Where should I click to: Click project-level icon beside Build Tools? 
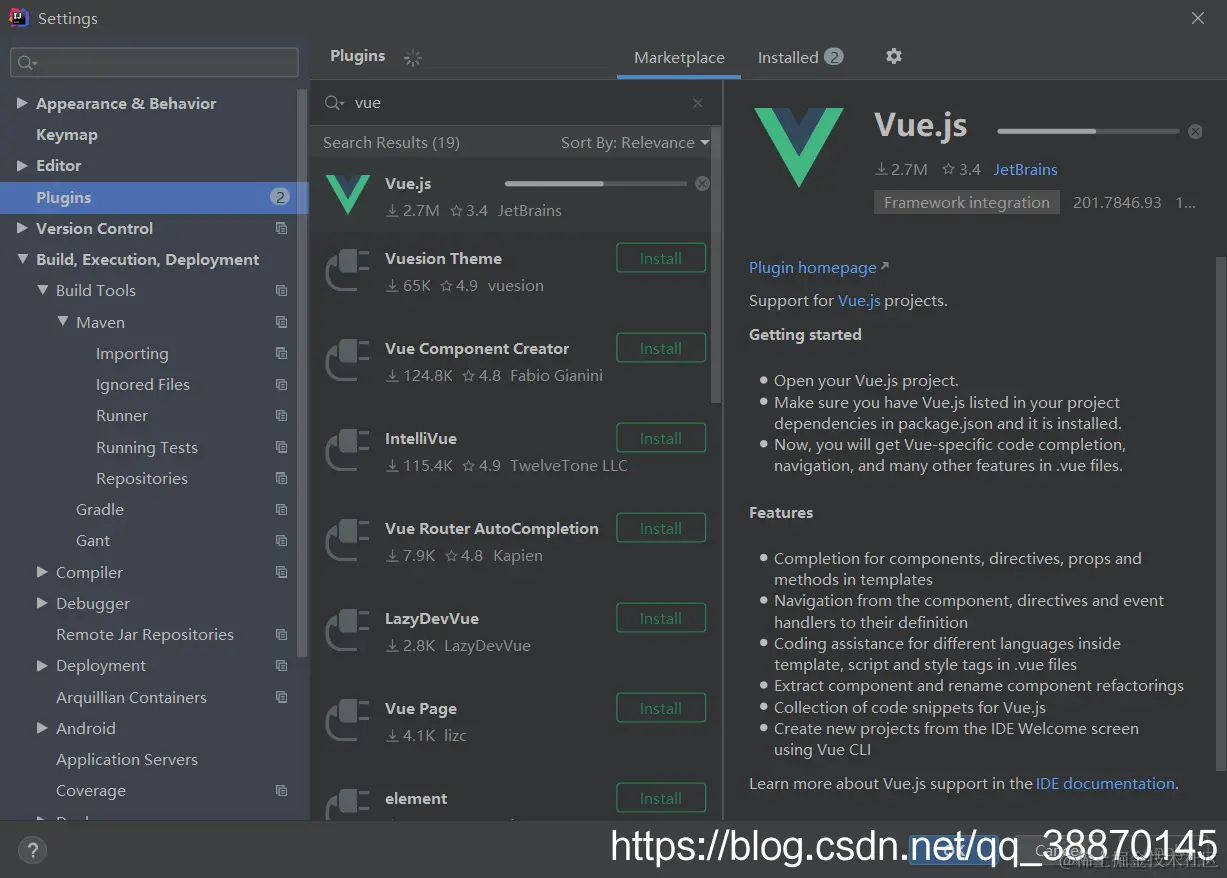coord(281,290)
